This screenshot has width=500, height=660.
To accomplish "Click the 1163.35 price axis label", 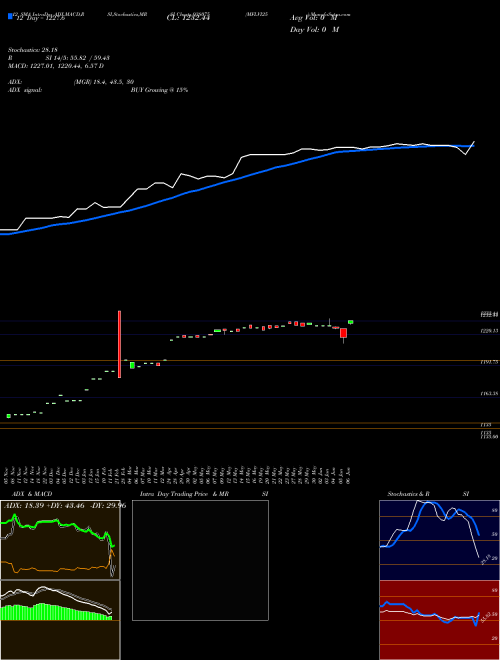I will 489,394.
